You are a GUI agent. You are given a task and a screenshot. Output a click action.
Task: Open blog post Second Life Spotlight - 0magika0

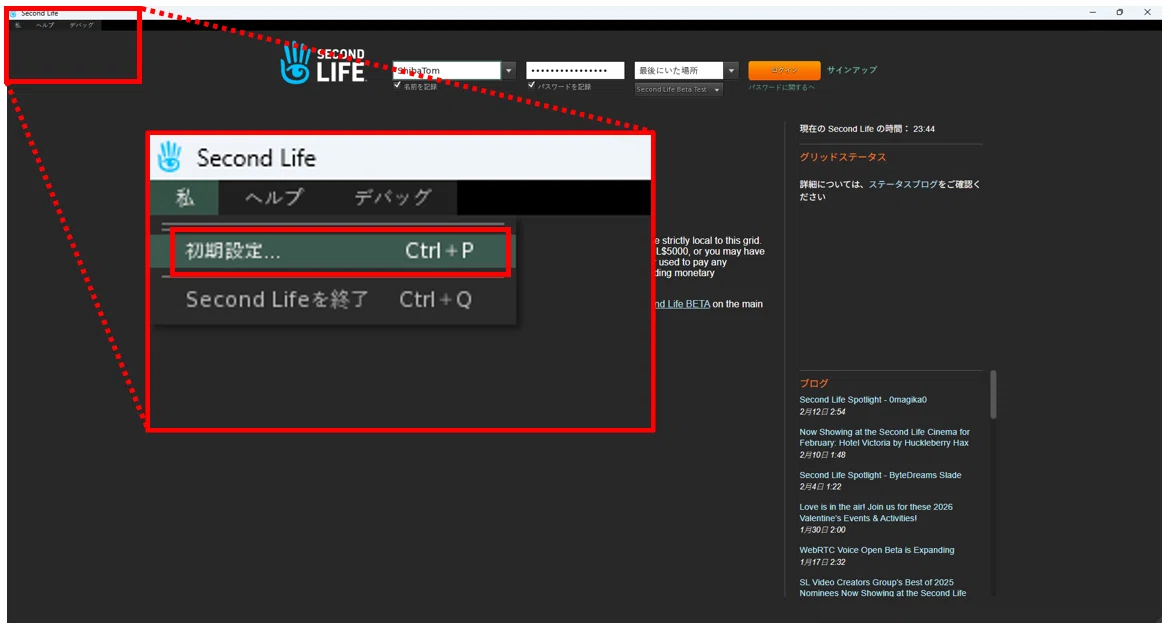(x=863, y=400)
